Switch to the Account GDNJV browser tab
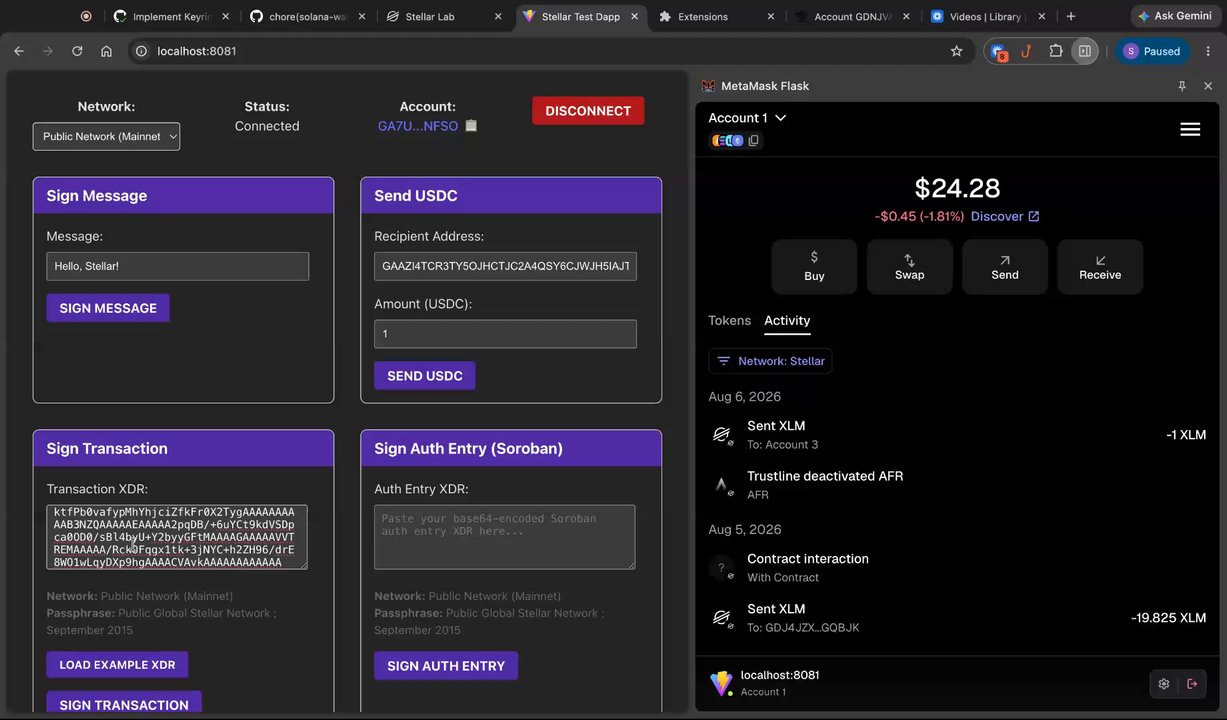1227x720 pixels. (853, 16)
